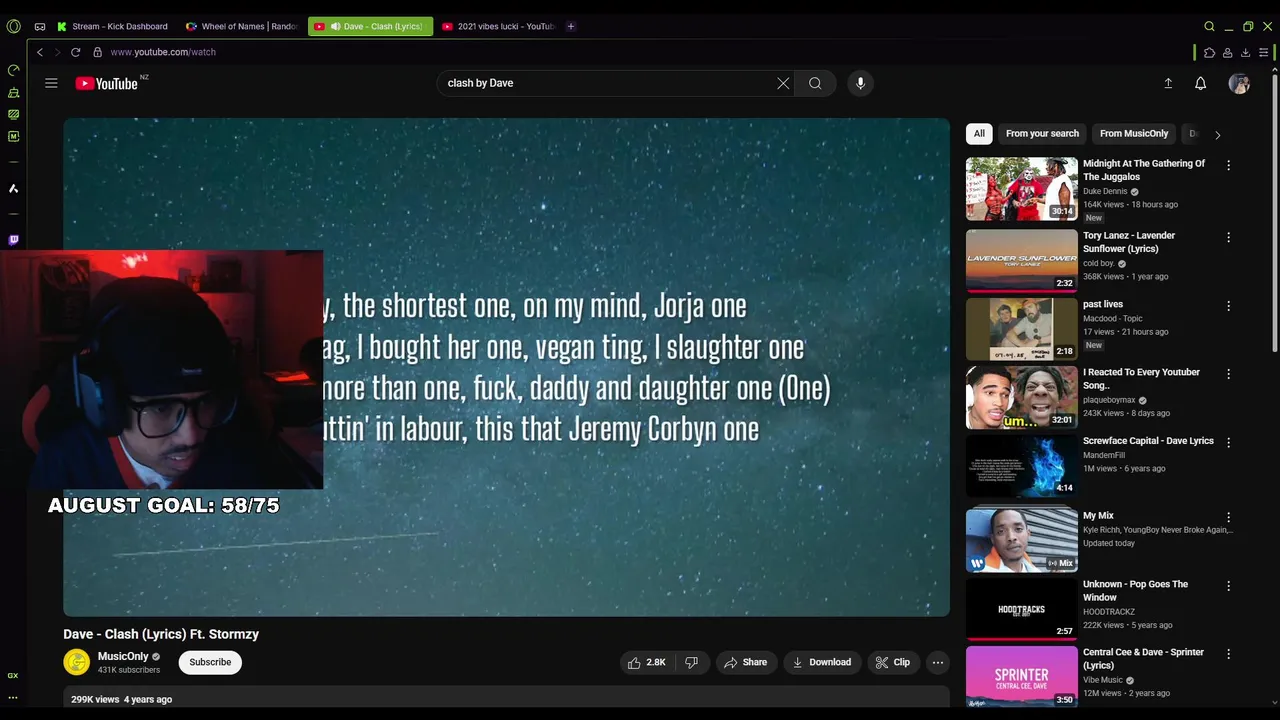Like the video with 2.8K thumbs up
Image resolution: width=1280 pixels, height=720 pixels.
click(x=646, y=662)
